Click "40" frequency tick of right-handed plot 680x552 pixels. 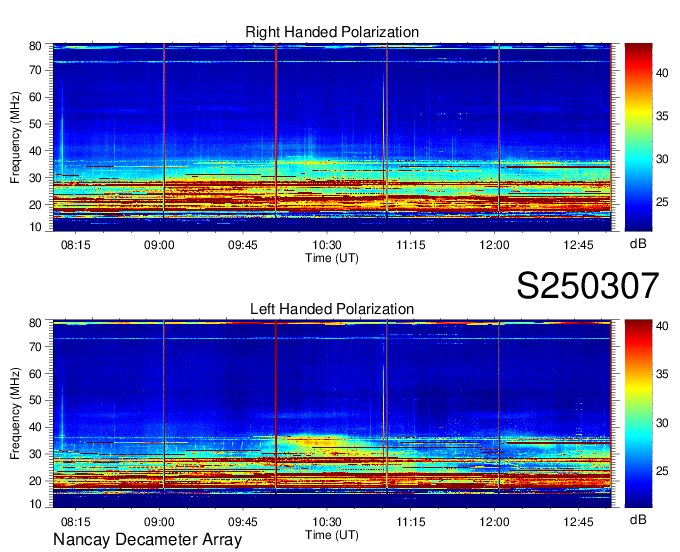point(35,151)
